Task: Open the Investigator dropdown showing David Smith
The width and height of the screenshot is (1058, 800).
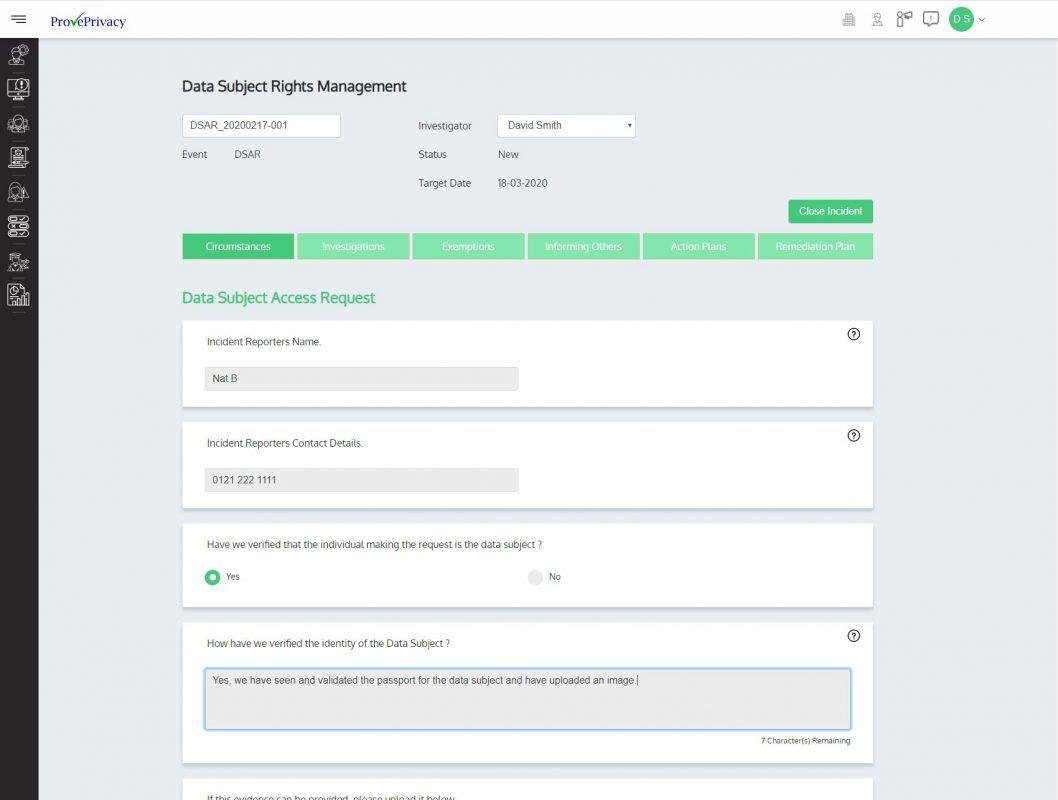Action: pos(566,126)
